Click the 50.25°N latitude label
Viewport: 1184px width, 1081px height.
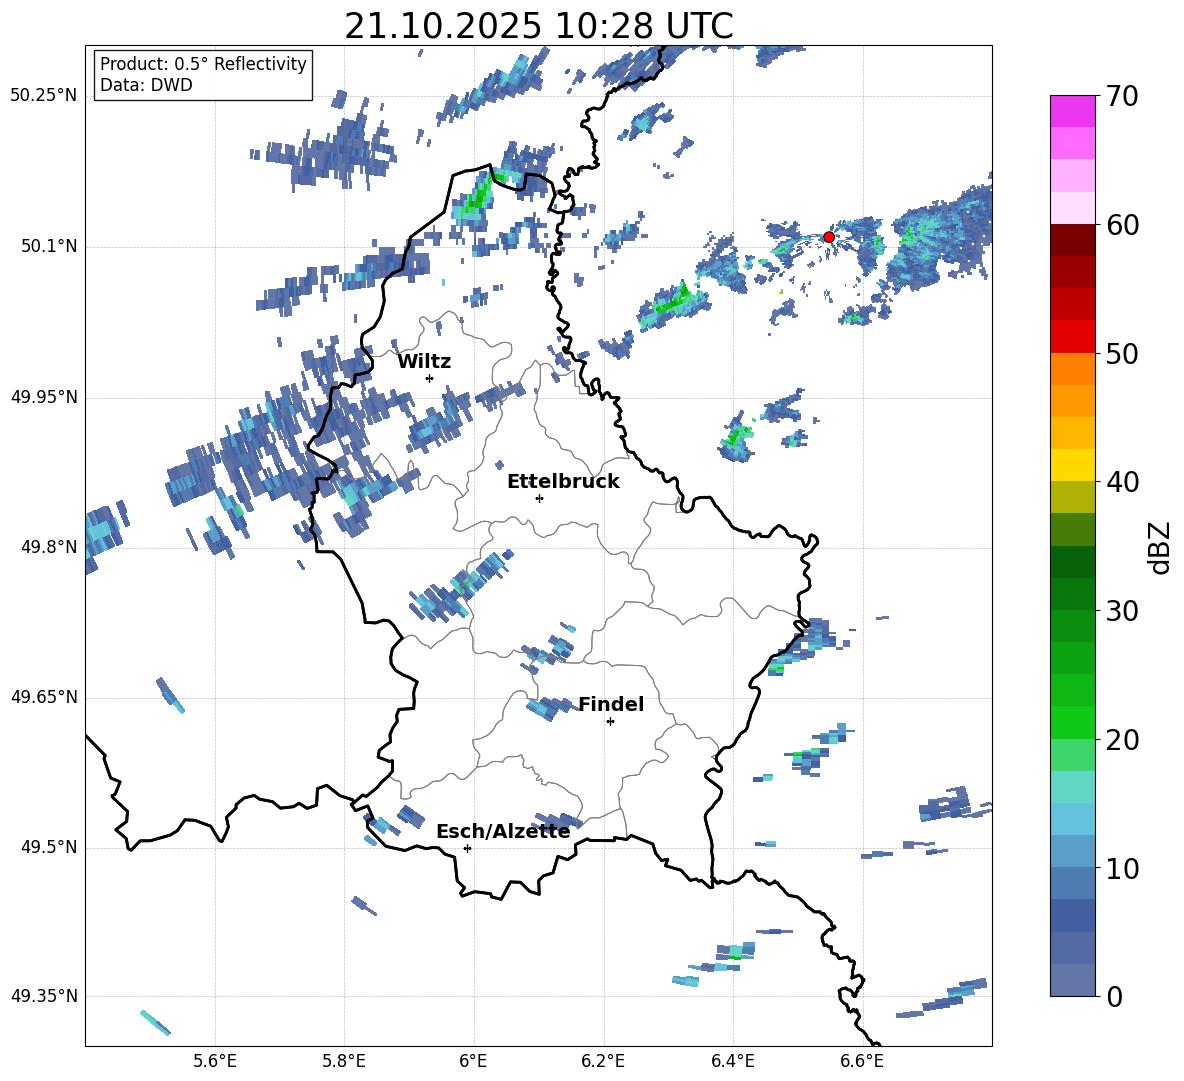pos(44,96)
